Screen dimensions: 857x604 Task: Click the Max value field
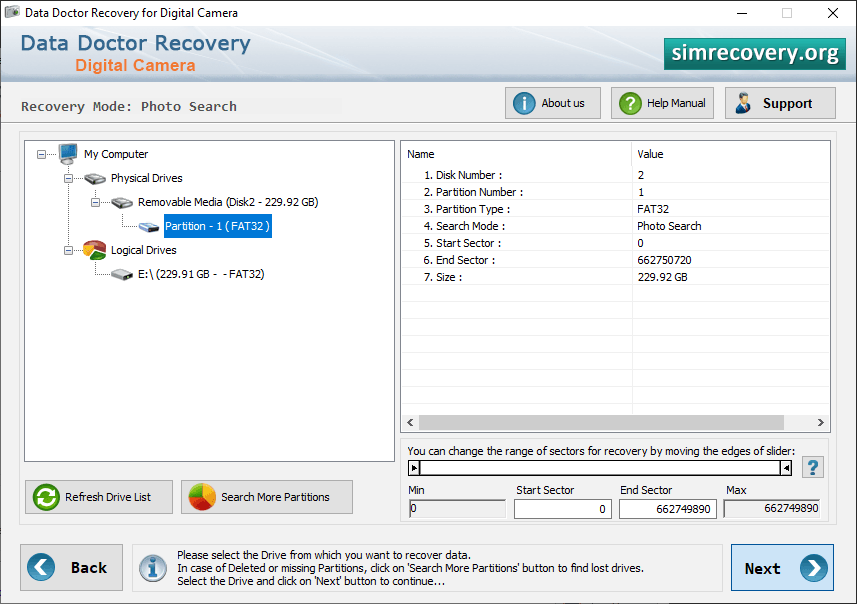(772, 508)
